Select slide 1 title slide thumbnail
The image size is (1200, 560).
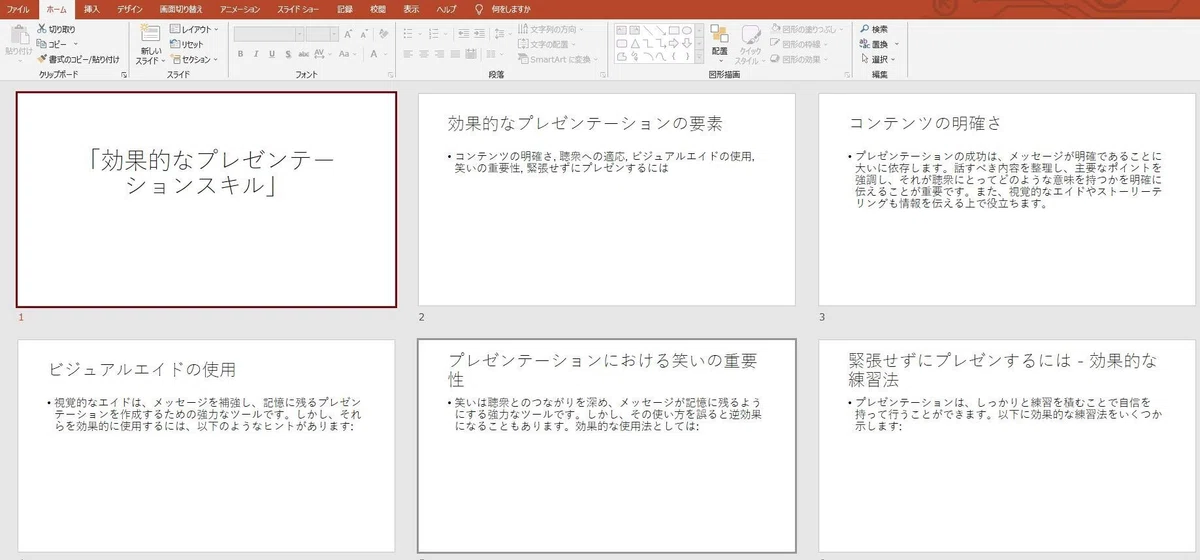point(206,199)
